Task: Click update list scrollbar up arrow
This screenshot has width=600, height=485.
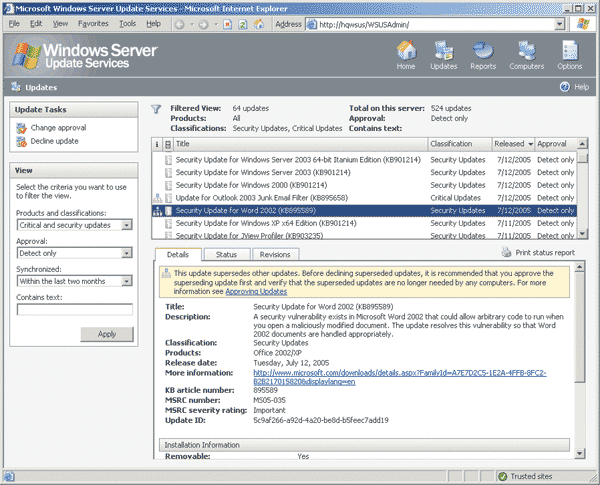Action: point(582,144)
